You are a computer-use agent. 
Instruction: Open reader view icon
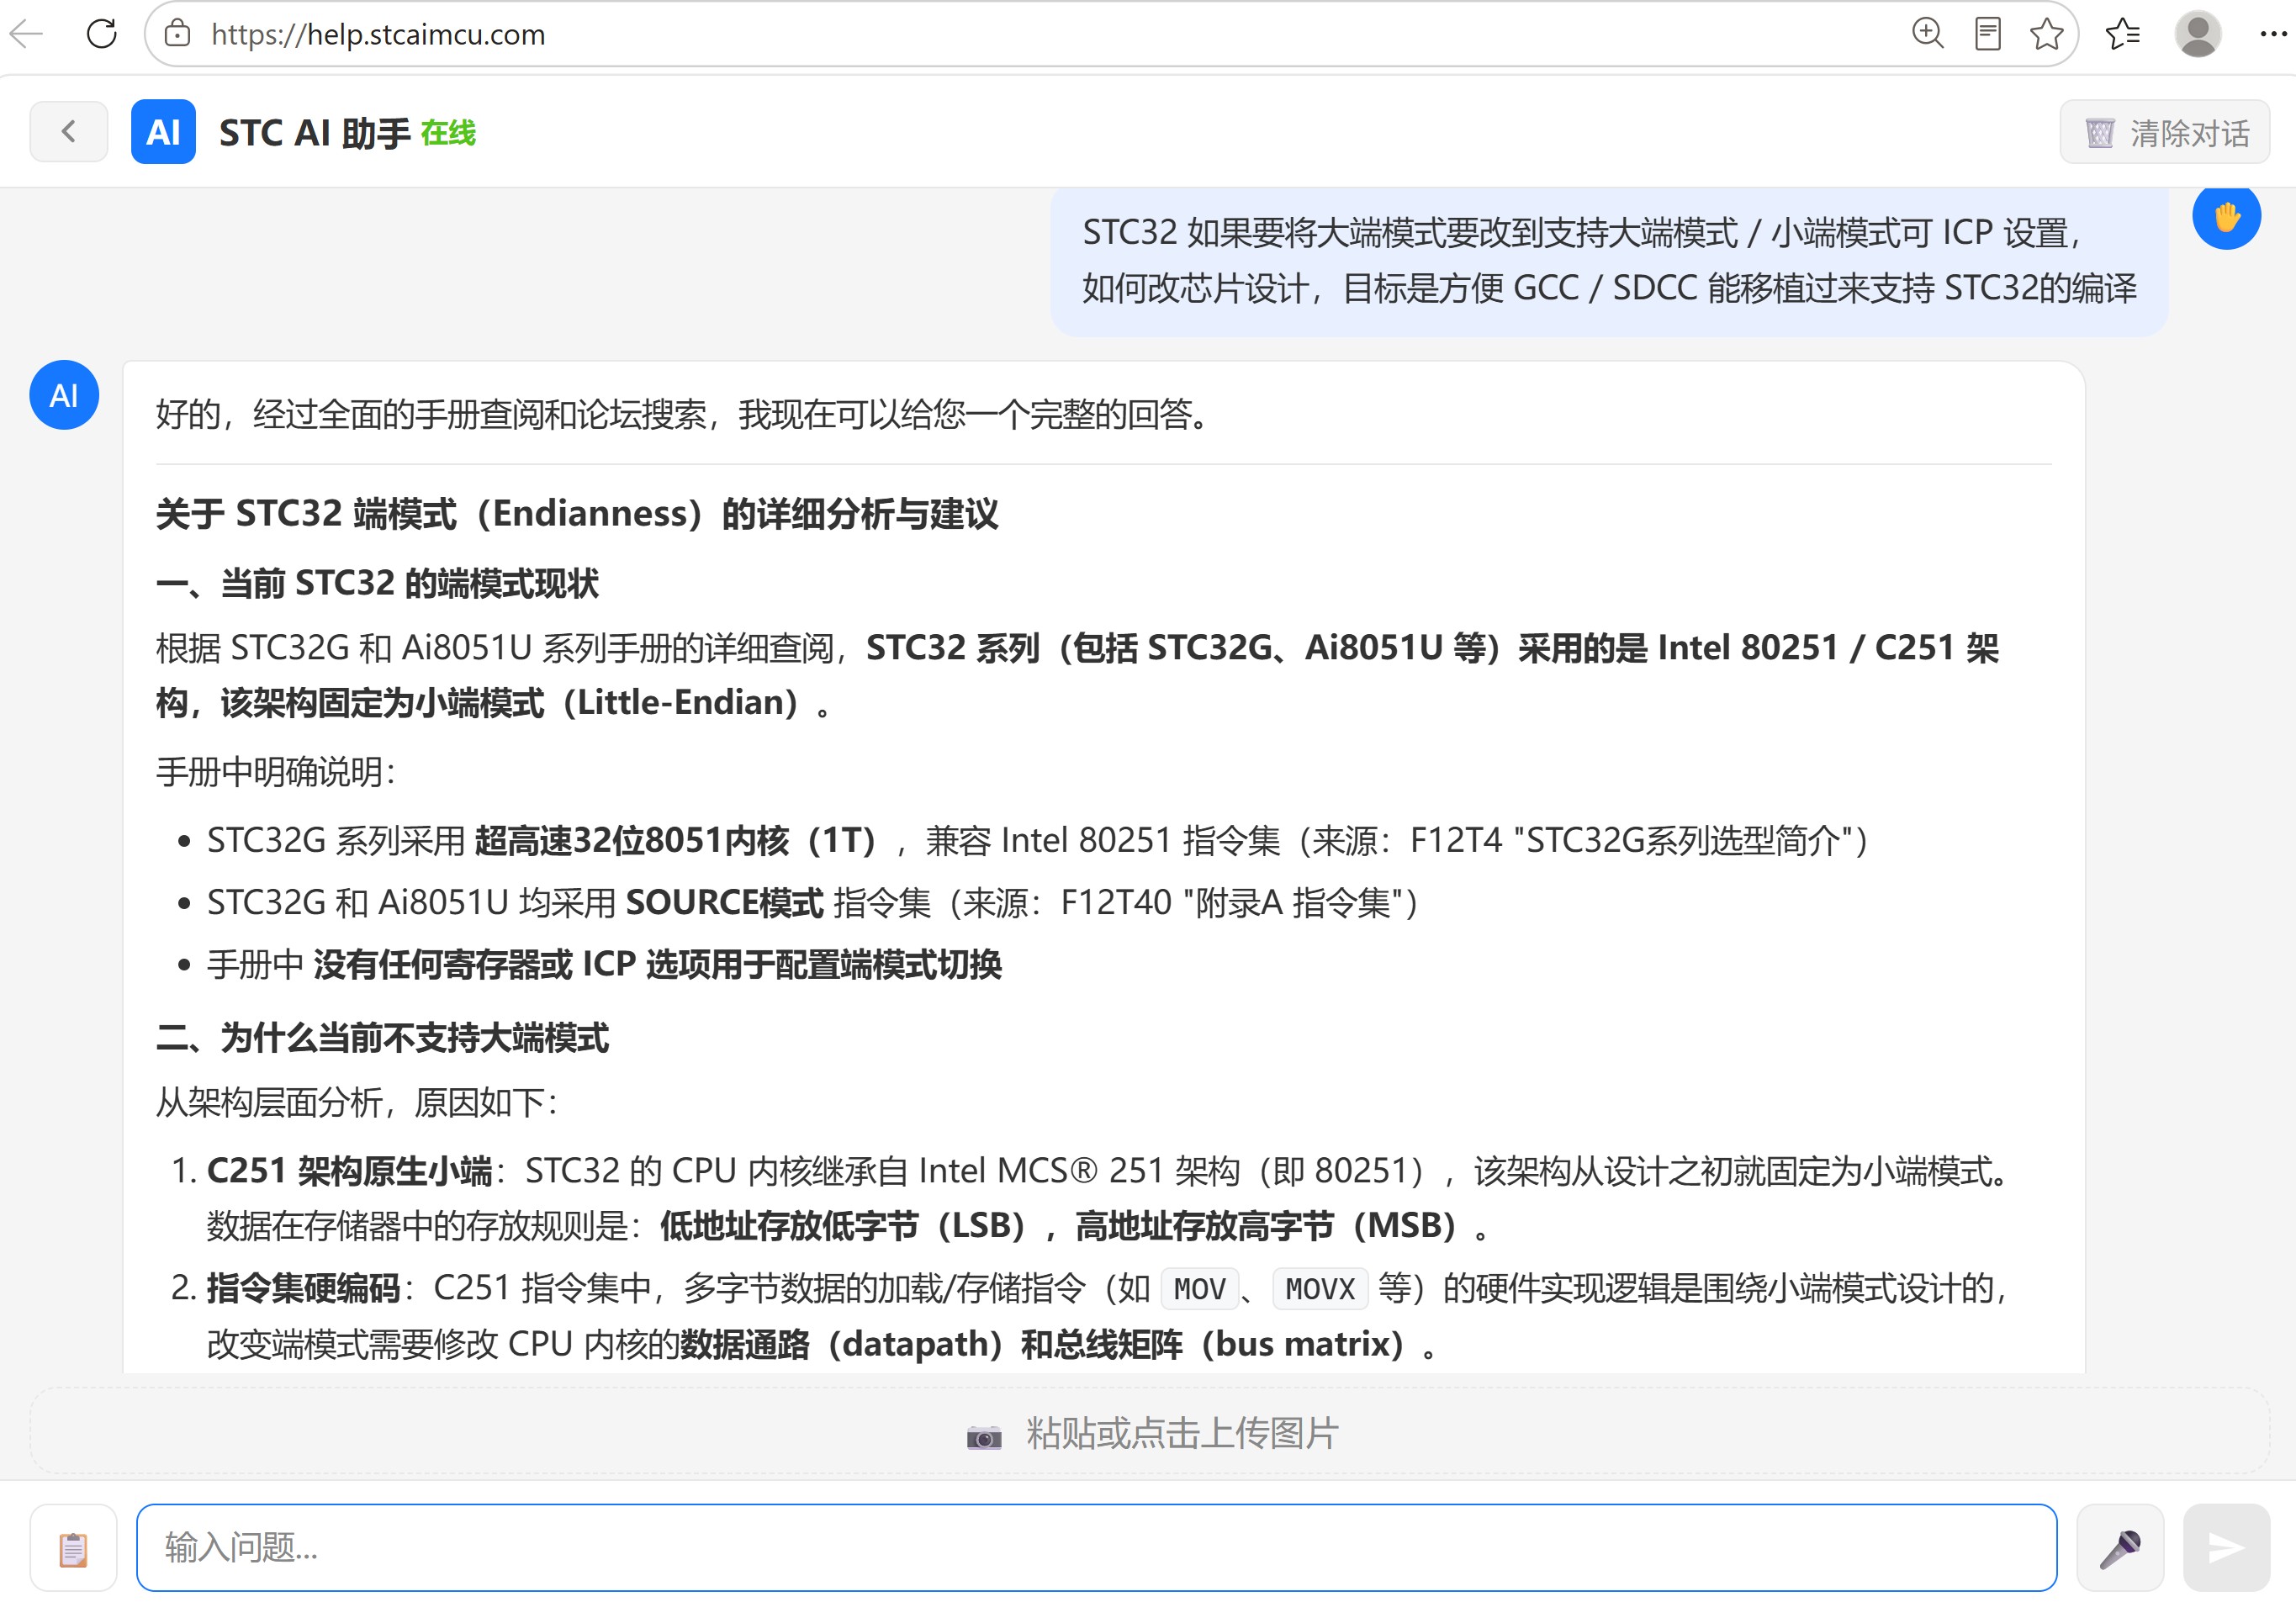[1988, 34]
